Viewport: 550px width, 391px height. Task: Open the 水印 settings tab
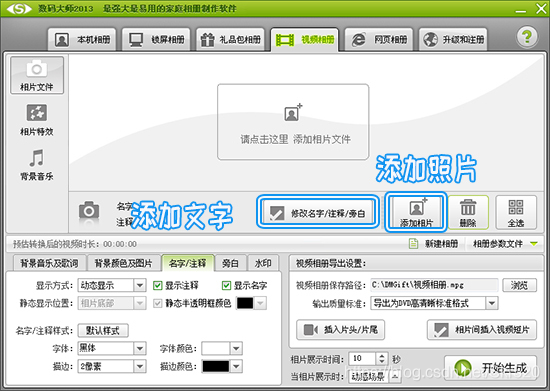(x=263, y=263)
